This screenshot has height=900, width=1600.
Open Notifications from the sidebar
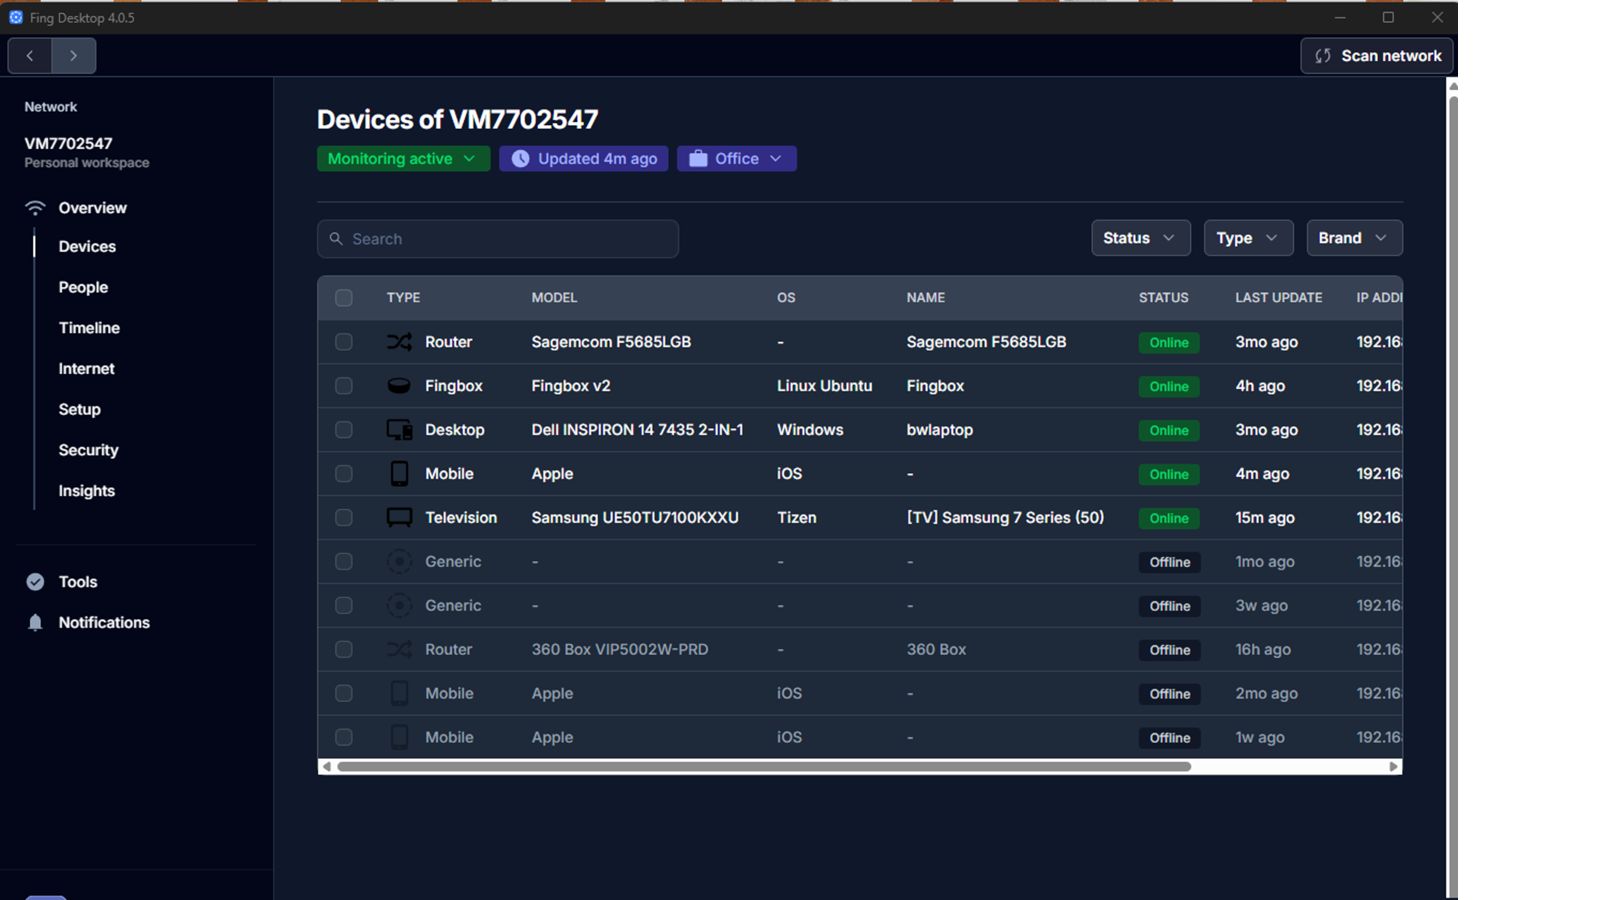point(104,623)
